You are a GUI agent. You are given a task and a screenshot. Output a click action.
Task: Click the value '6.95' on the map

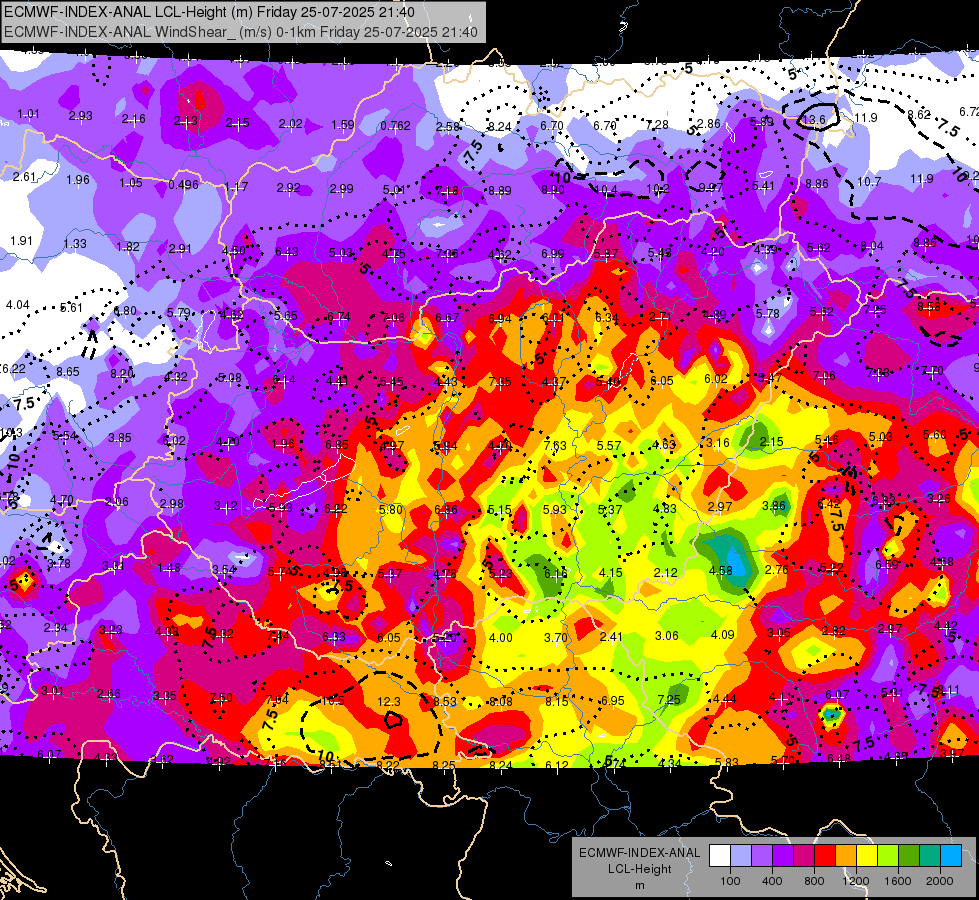(612, 701)
